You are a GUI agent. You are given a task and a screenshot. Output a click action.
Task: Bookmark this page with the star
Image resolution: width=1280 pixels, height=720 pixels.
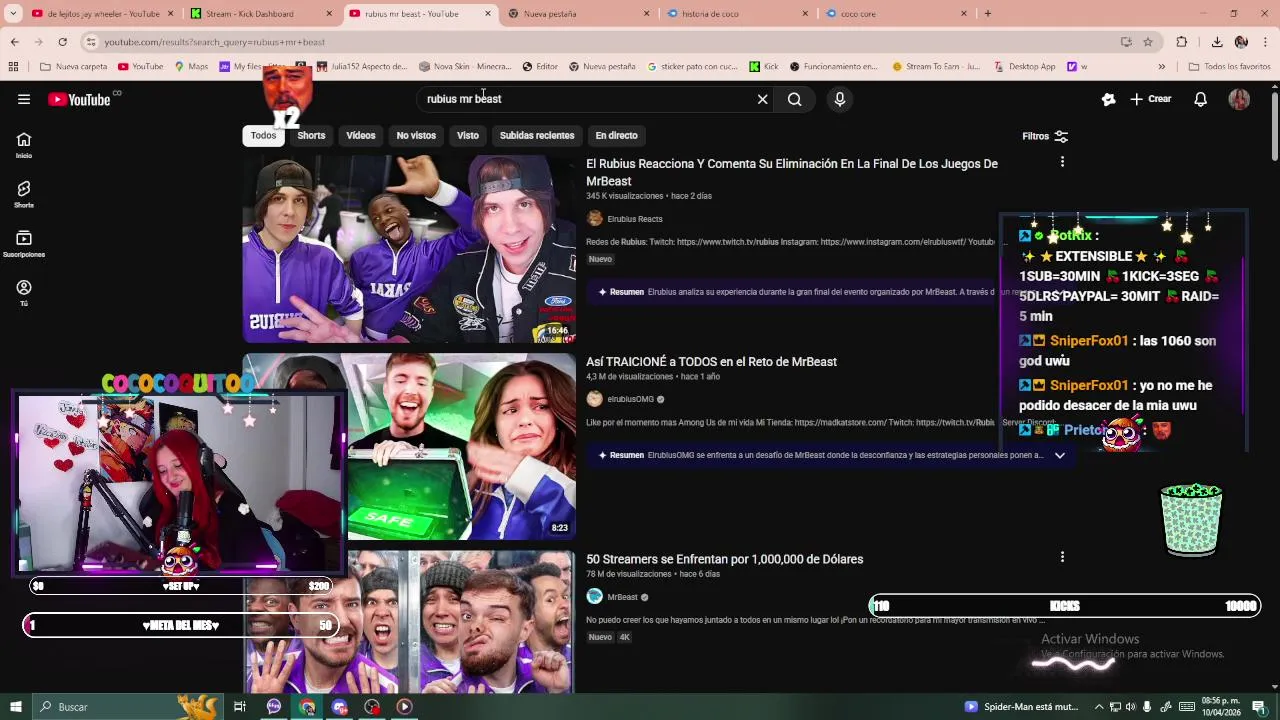pos(1148,42)
